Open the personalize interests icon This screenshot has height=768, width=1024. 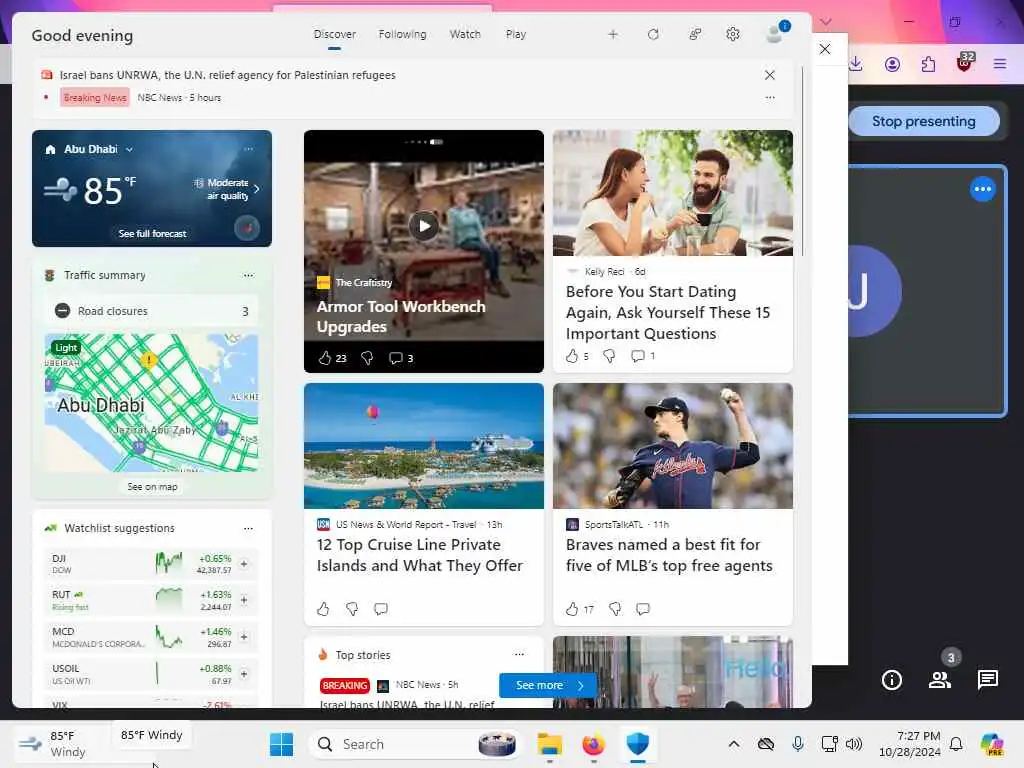[695, 34]
